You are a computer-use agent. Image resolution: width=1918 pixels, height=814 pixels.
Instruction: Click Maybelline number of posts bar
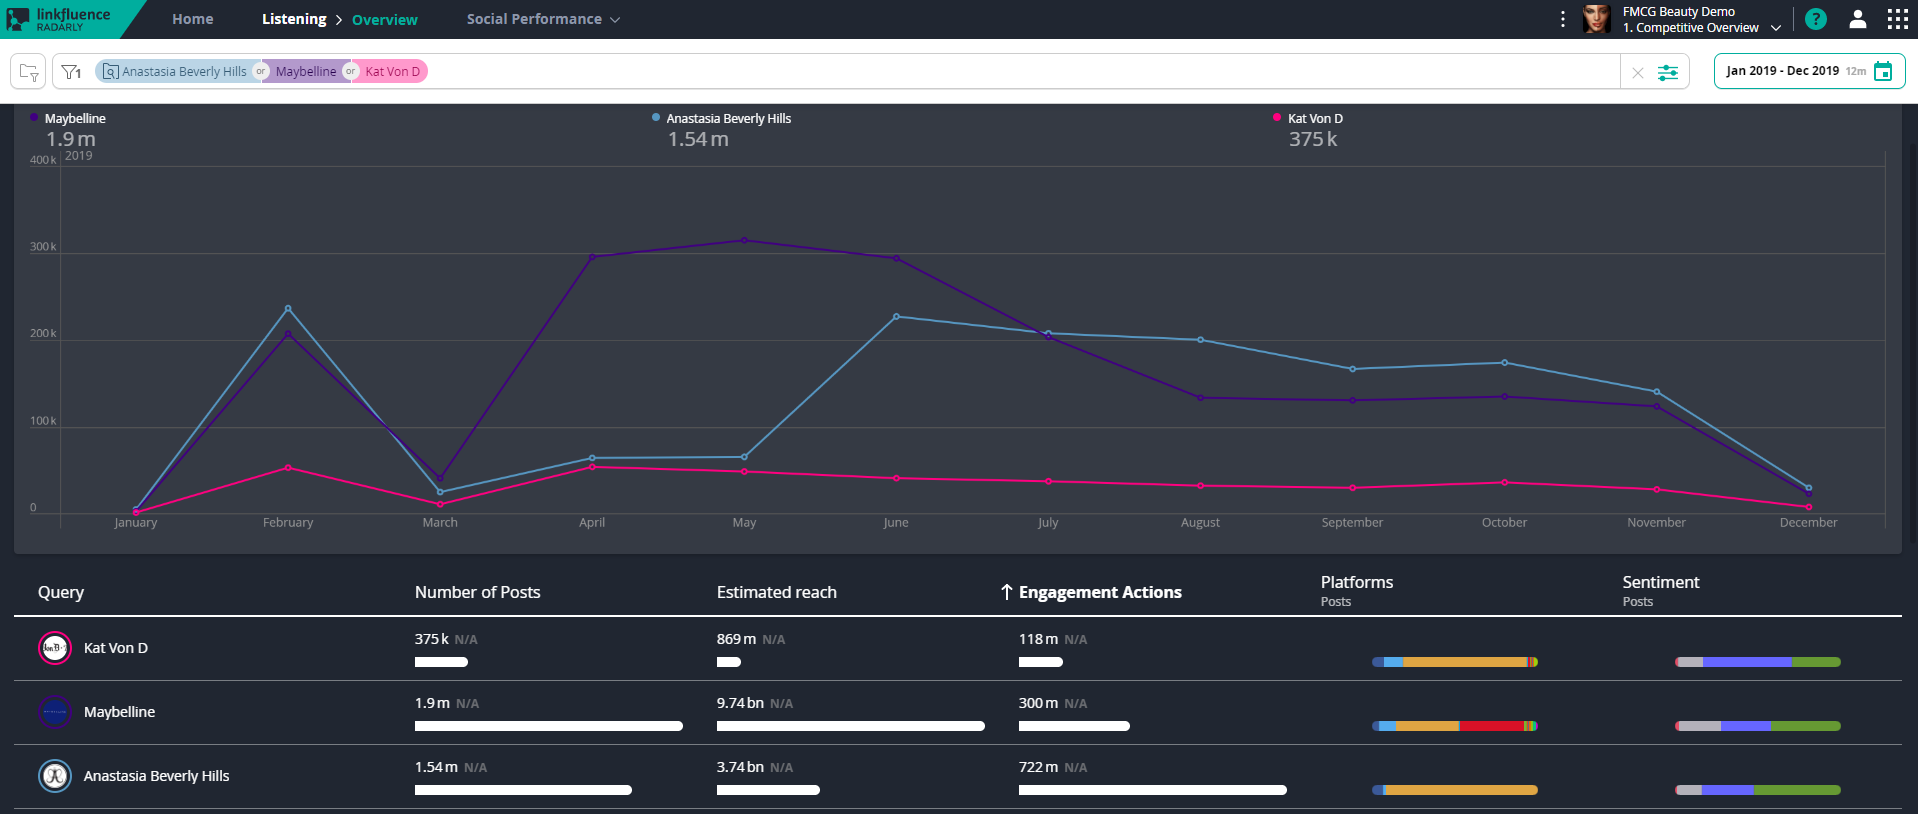549,726
